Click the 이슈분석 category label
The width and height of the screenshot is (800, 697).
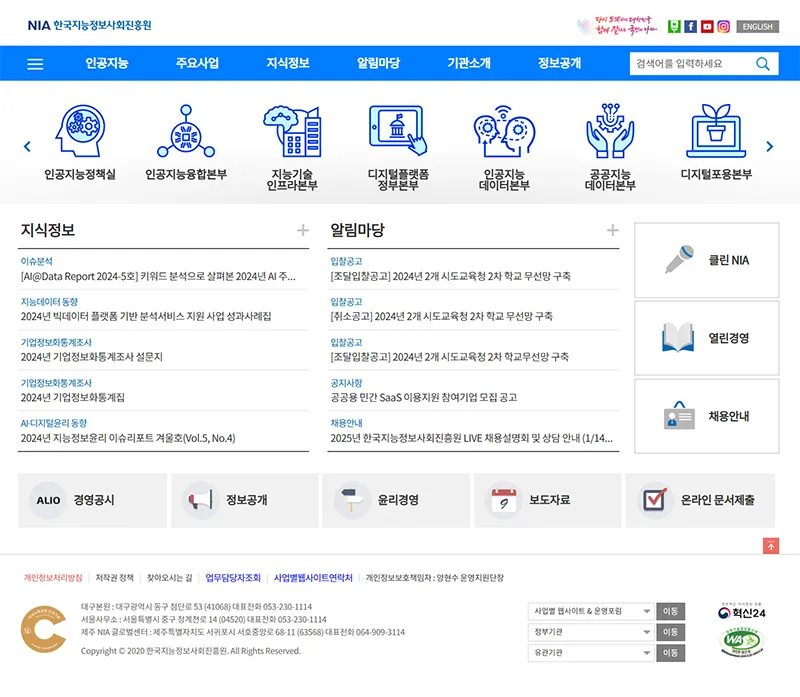(x=37, y=261)
